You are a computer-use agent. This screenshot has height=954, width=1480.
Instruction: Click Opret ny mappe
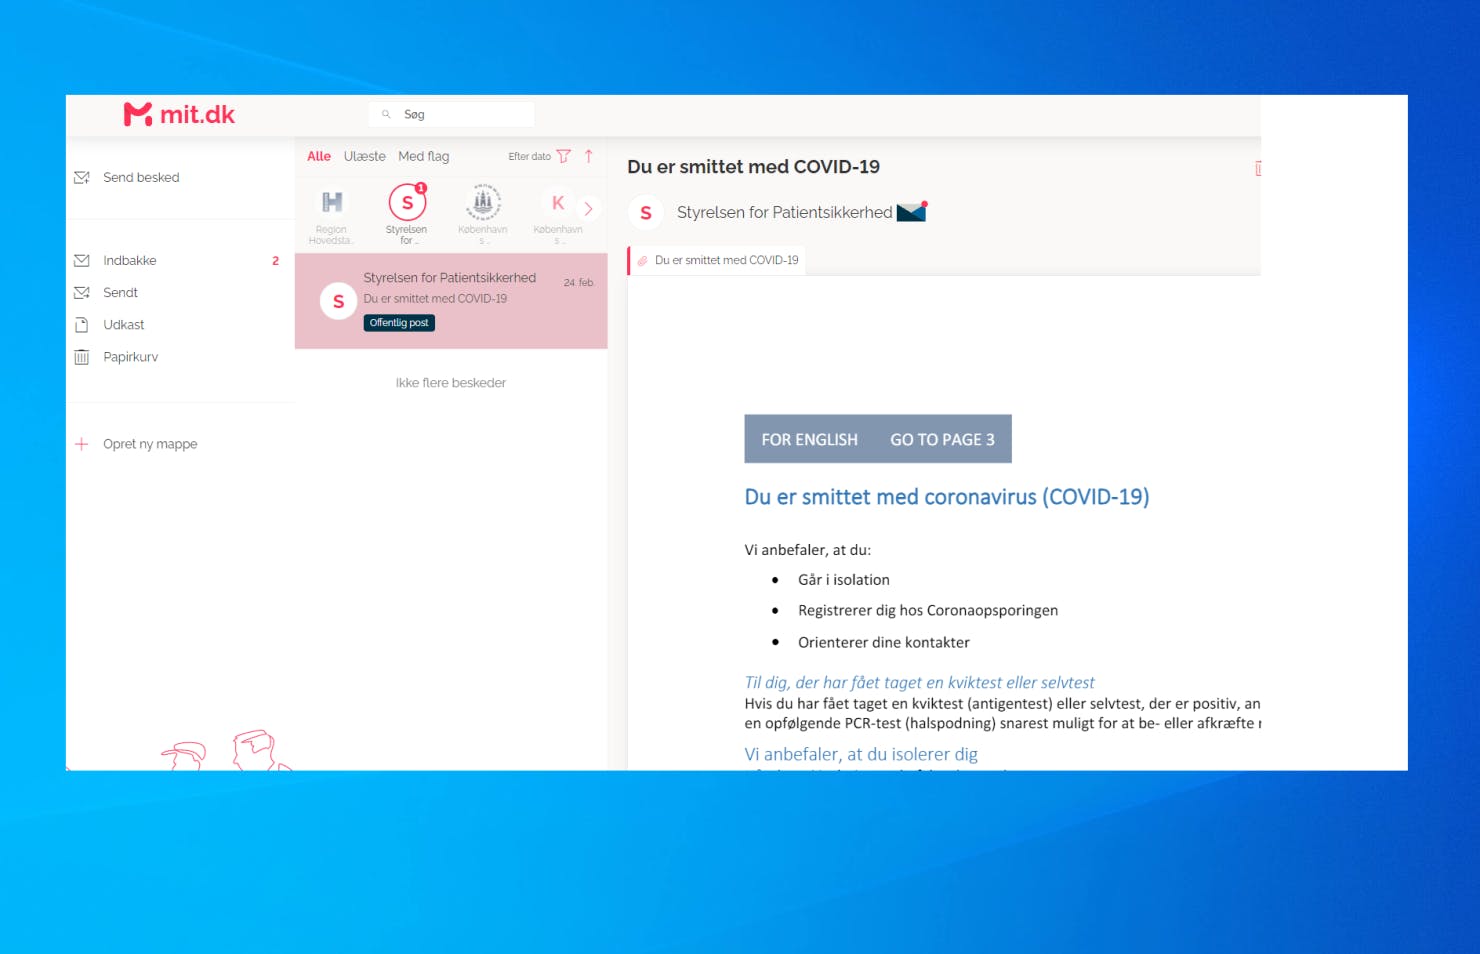(x=150, y=444)
